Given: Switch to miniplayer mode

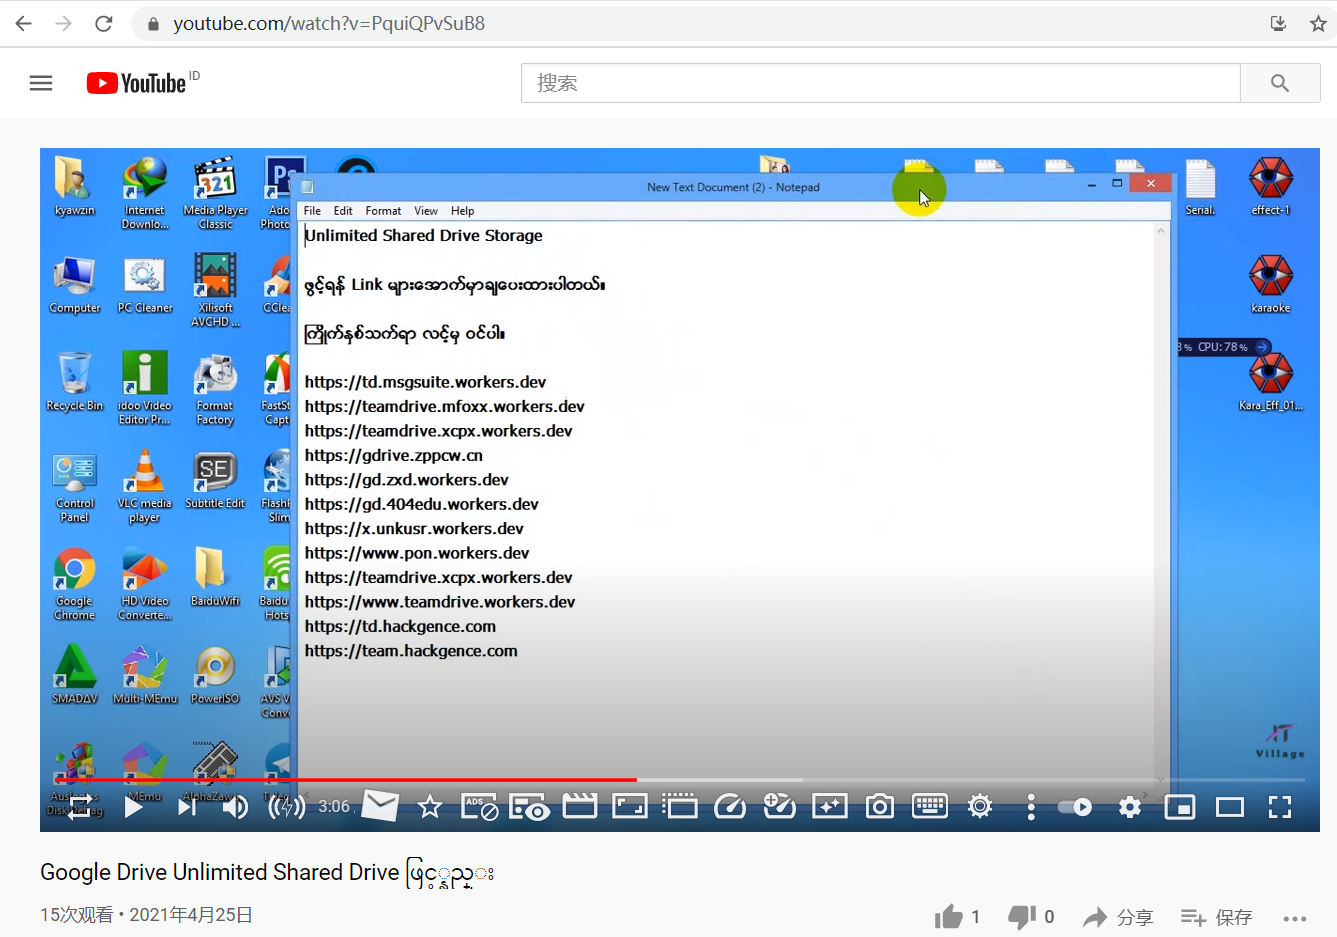Looking at the screenshot, I should (1180, 807).
